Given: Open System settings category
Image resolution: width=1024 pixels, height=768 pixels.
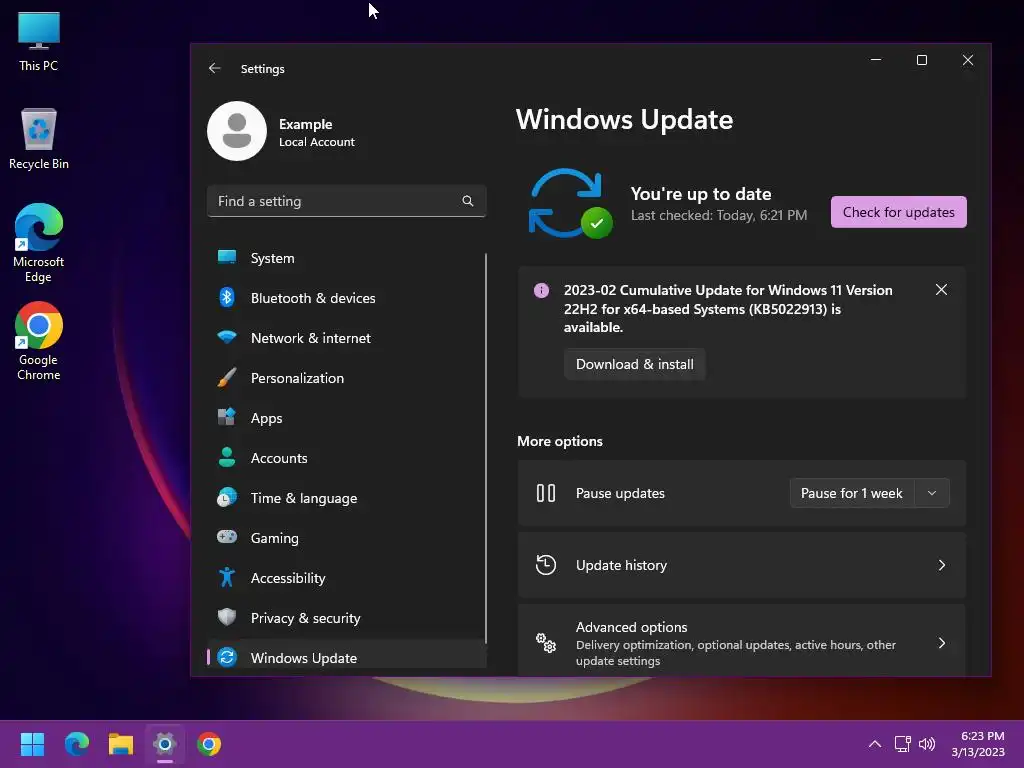Looking at the screenshot, I should pyautogui.click(x=346, y=258).
